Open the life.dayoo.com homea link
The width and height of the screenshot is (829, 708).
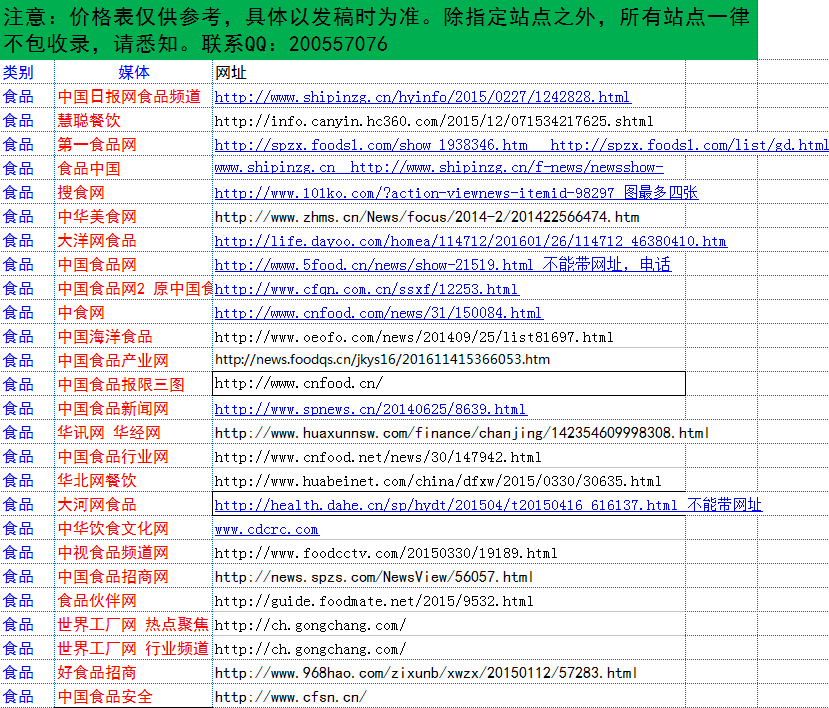tap(471, 241)
